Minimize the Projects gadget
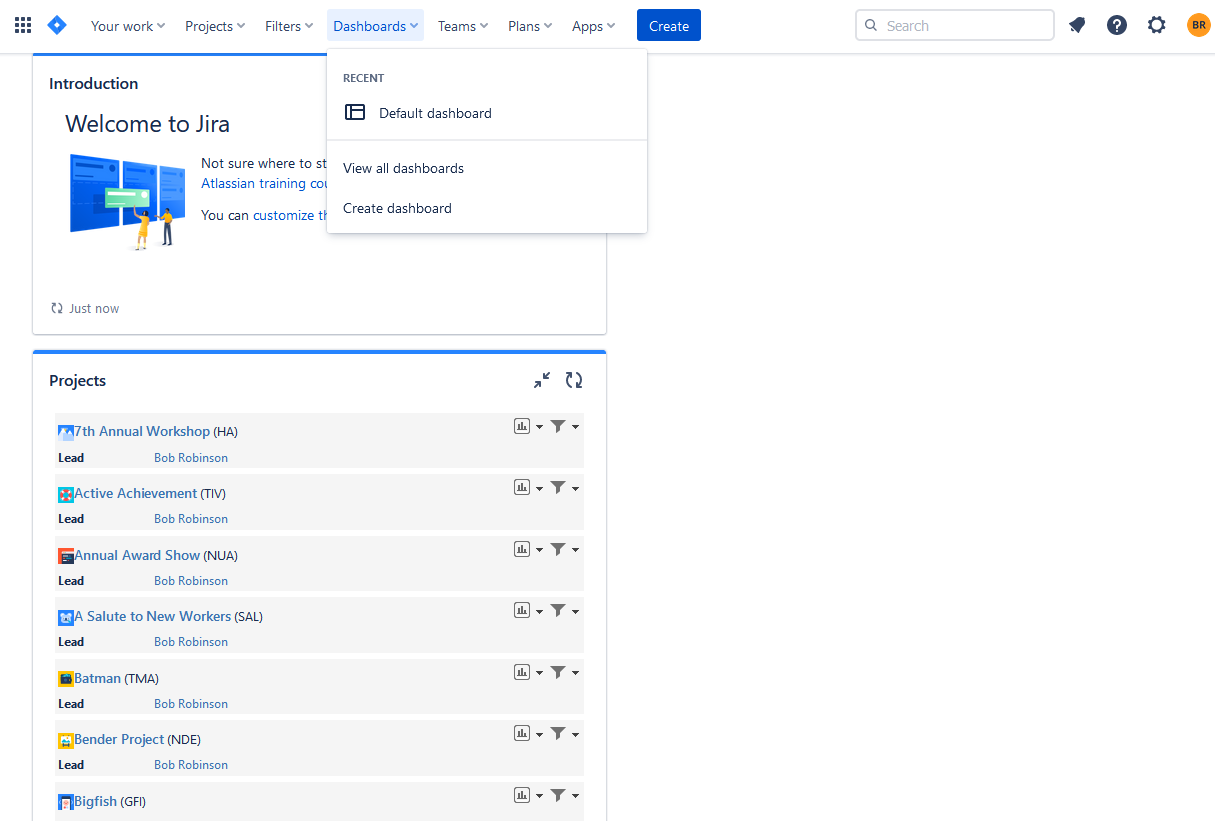 tap(542, 380)
